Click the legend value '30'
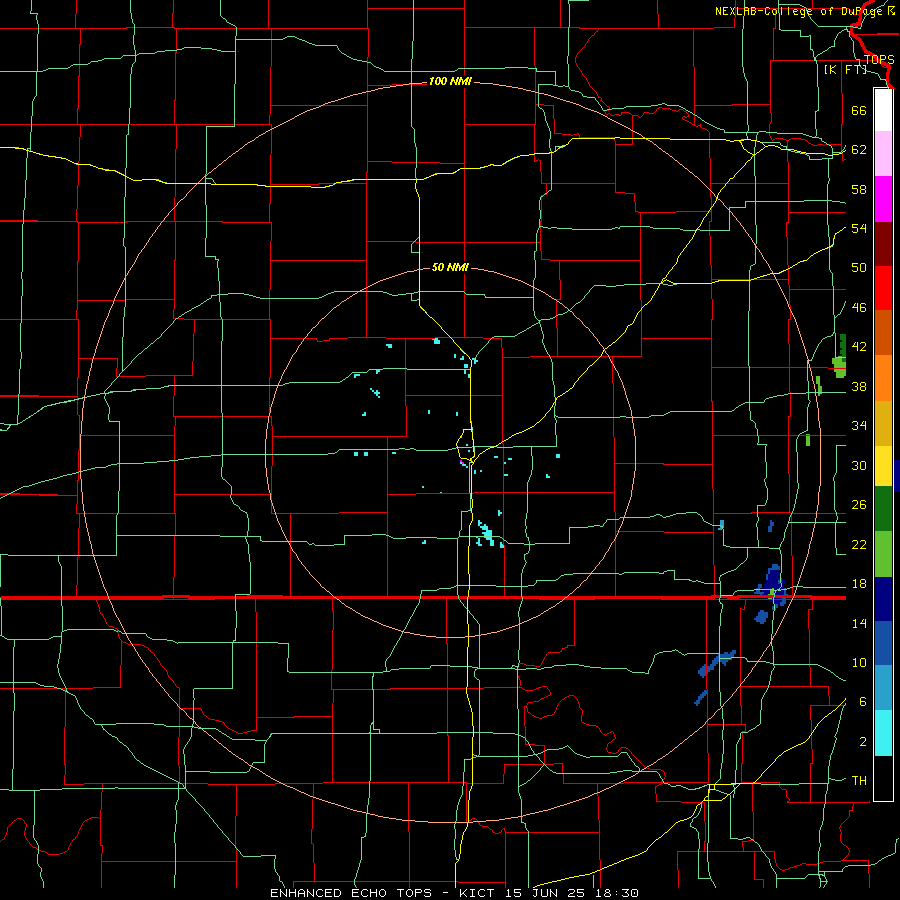This screenshot has height=900, width=900. tap(859, 465)
